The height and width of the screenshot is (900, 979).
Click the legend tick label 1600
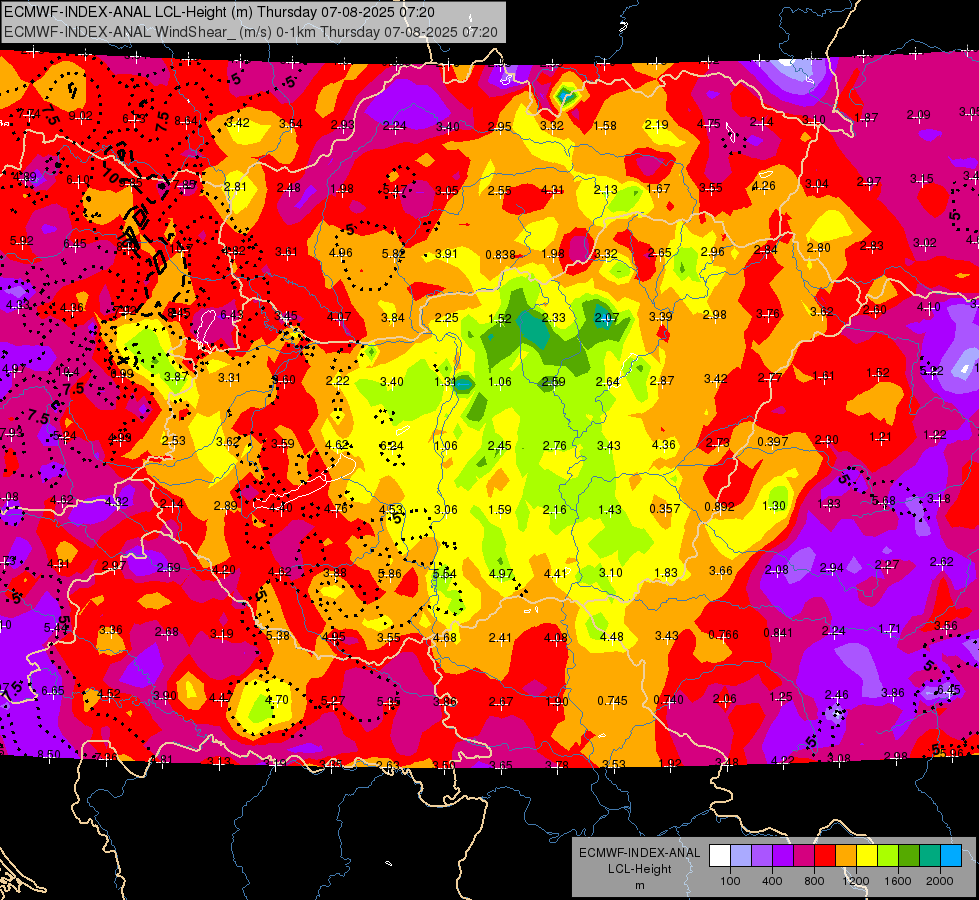[x=898, y=881]
